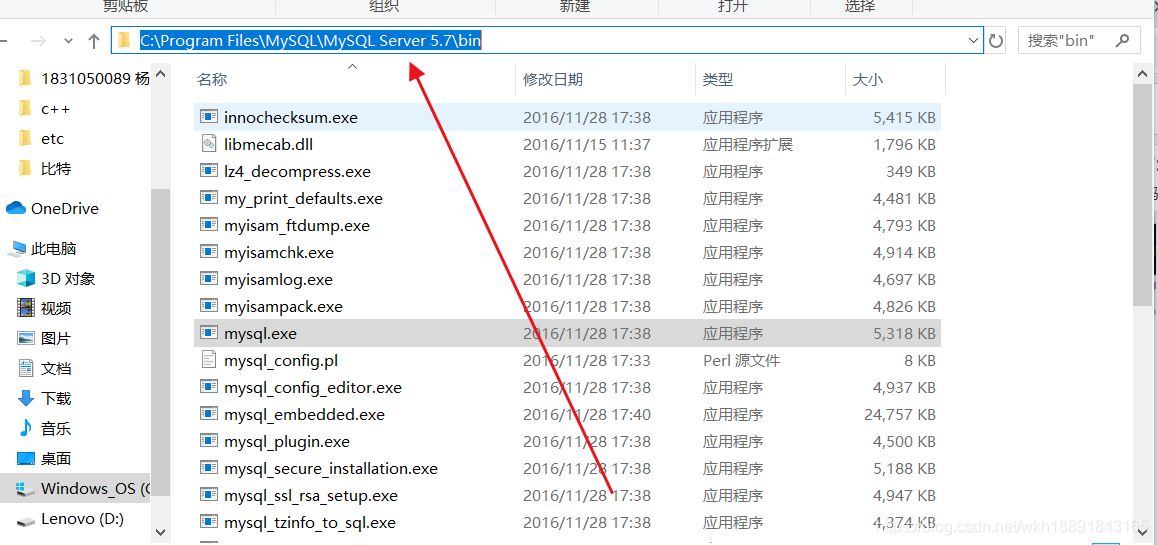Click the myisampack.exe file icon
1158x545 pixels.
coord(209,306)
